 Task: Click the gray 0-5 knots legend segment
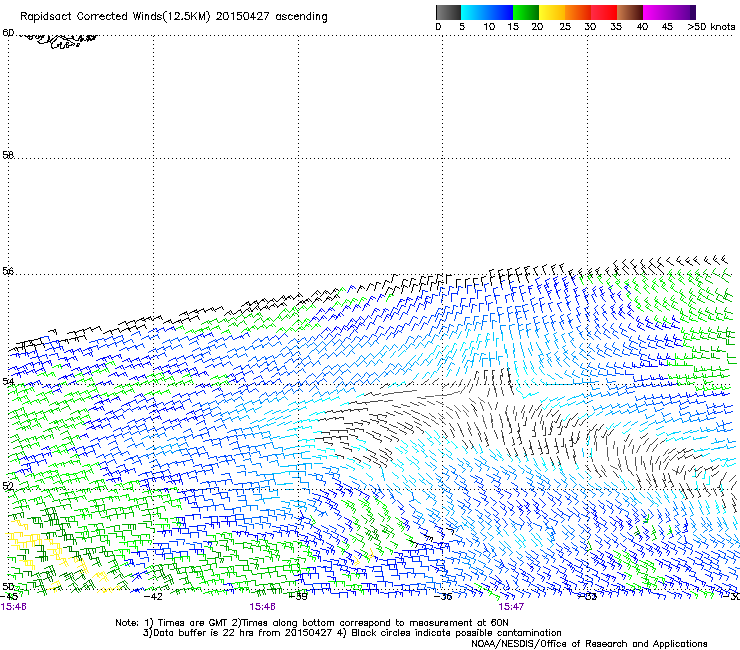tap(448, 12)
